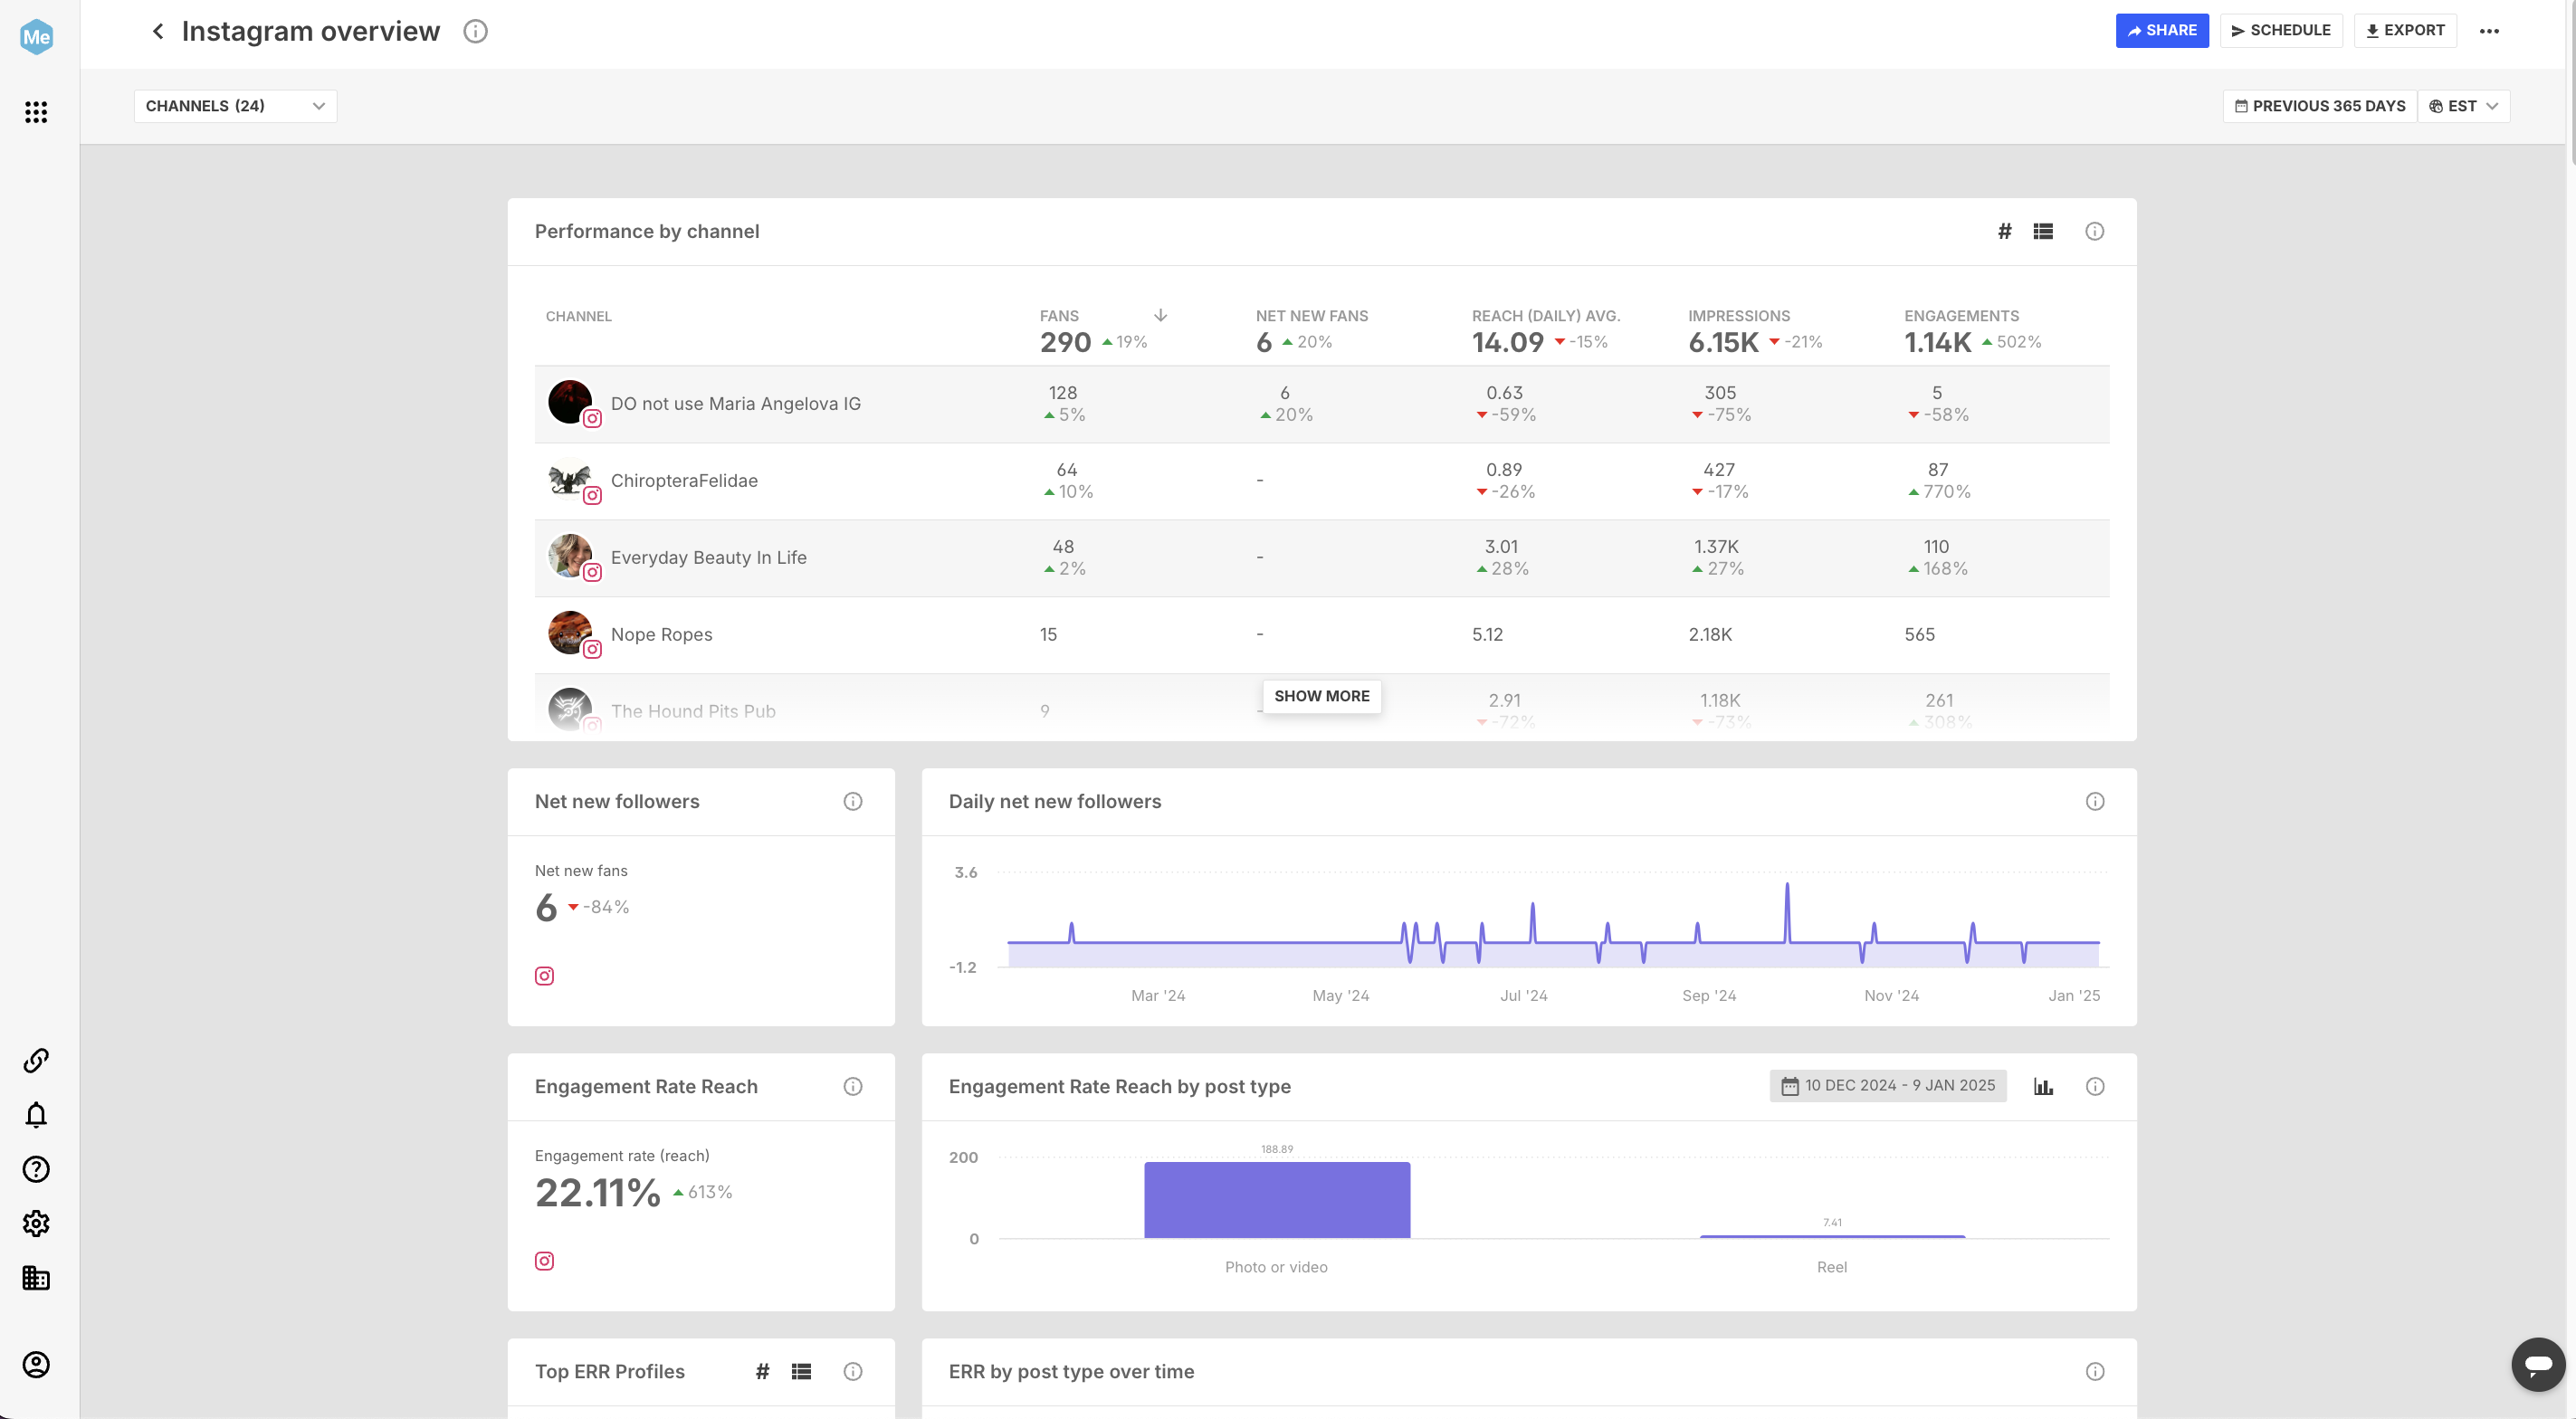This screenshot has width=2576, height=1419.
Task: Open the user profile icon
Action: pyautogui.click(x=36, y=1365)
